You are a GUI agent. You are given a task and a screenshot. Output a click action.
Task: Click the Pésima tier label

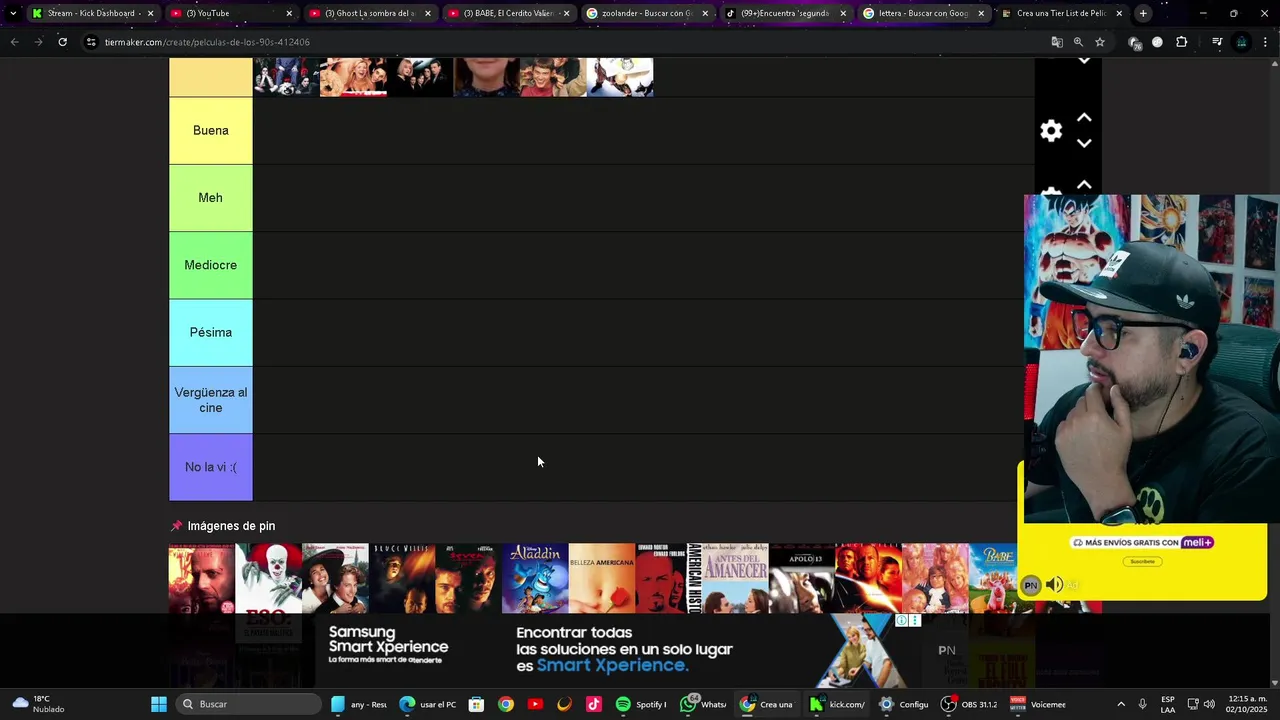point(211,332)
